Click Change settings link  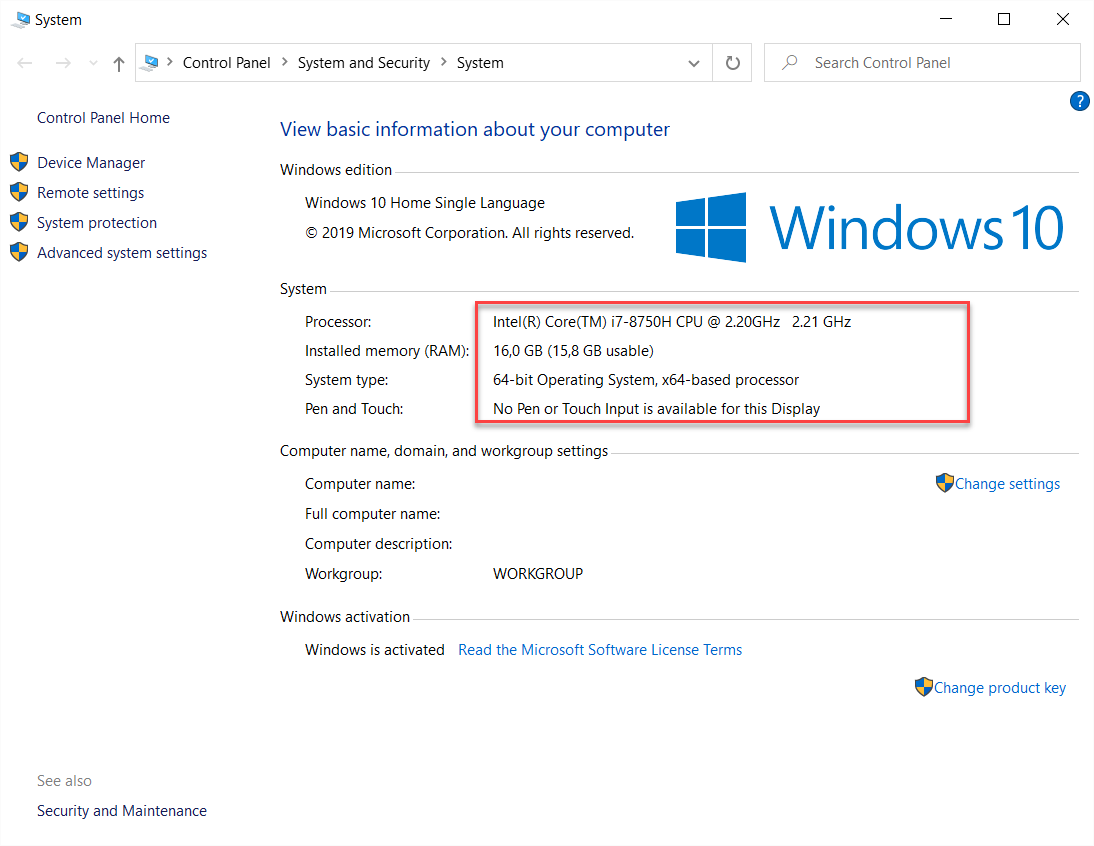point(1007,483)
